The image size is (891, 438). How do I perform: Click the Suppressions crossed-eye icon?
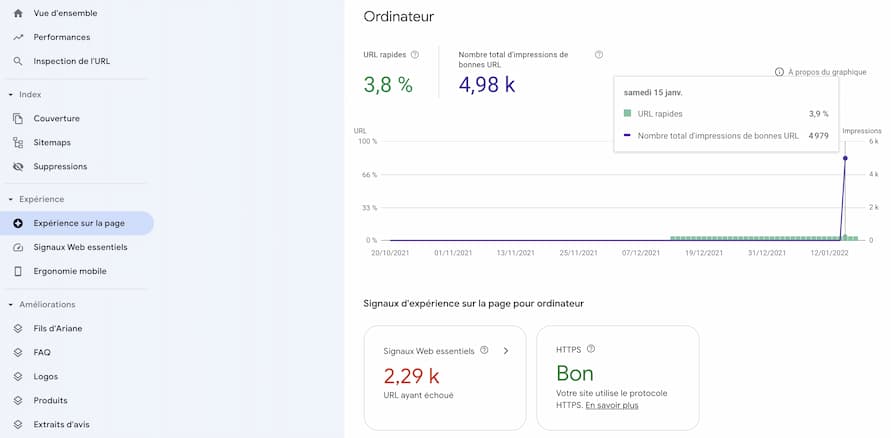pyautogui.click(x=18, y=166)
